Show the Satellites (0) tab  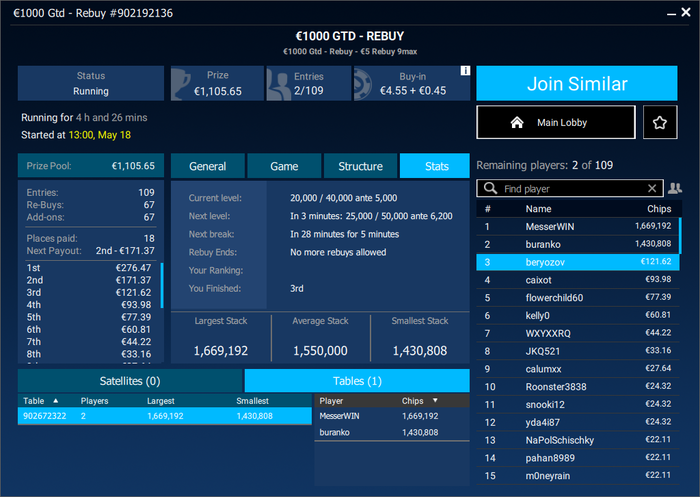130,381
